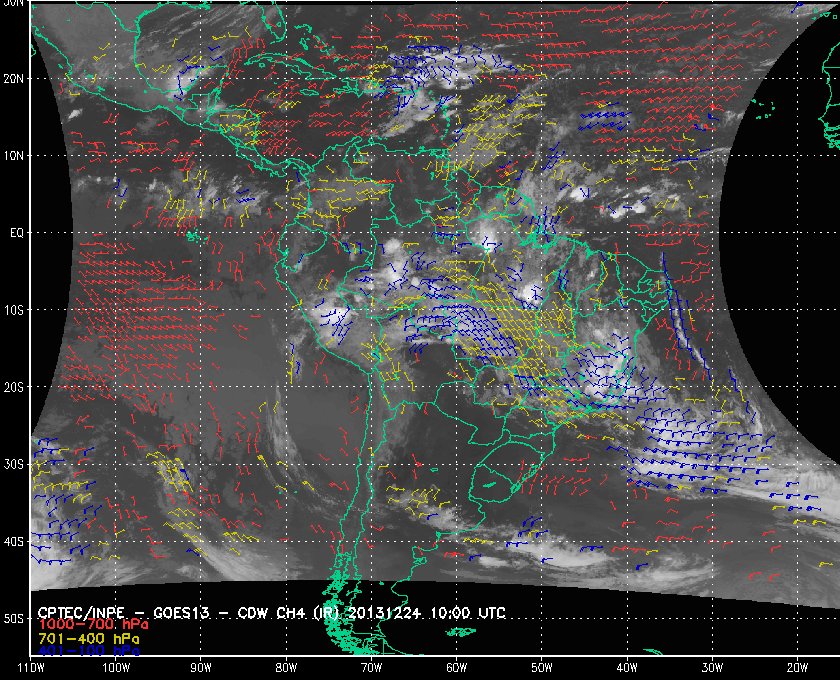Click the 40W longitude label
840x680 pixels.
pyautogui.click(x=627, y=668)
